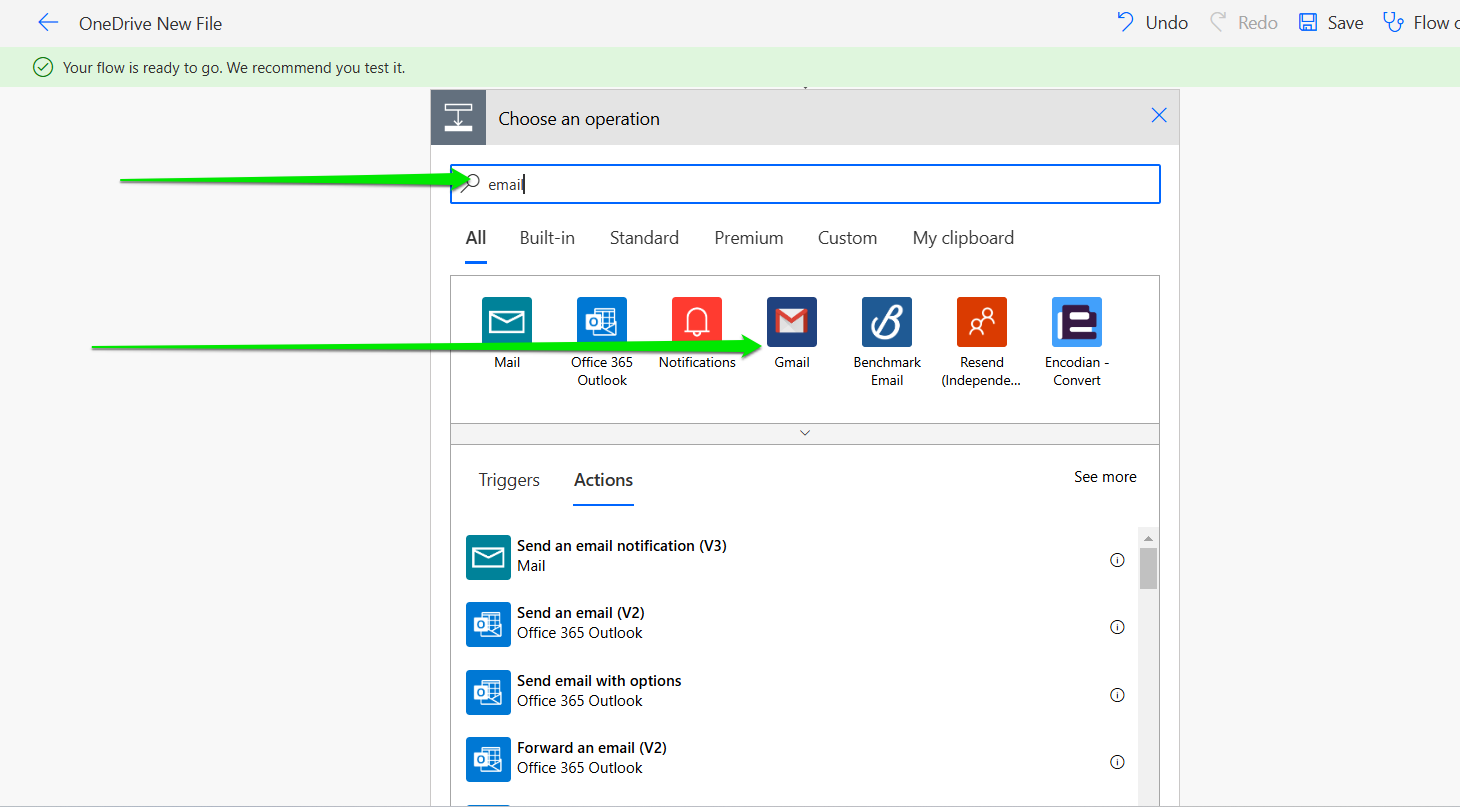
Task: Click the actions list scrollbar thumb
Action: click(1149, 568)
